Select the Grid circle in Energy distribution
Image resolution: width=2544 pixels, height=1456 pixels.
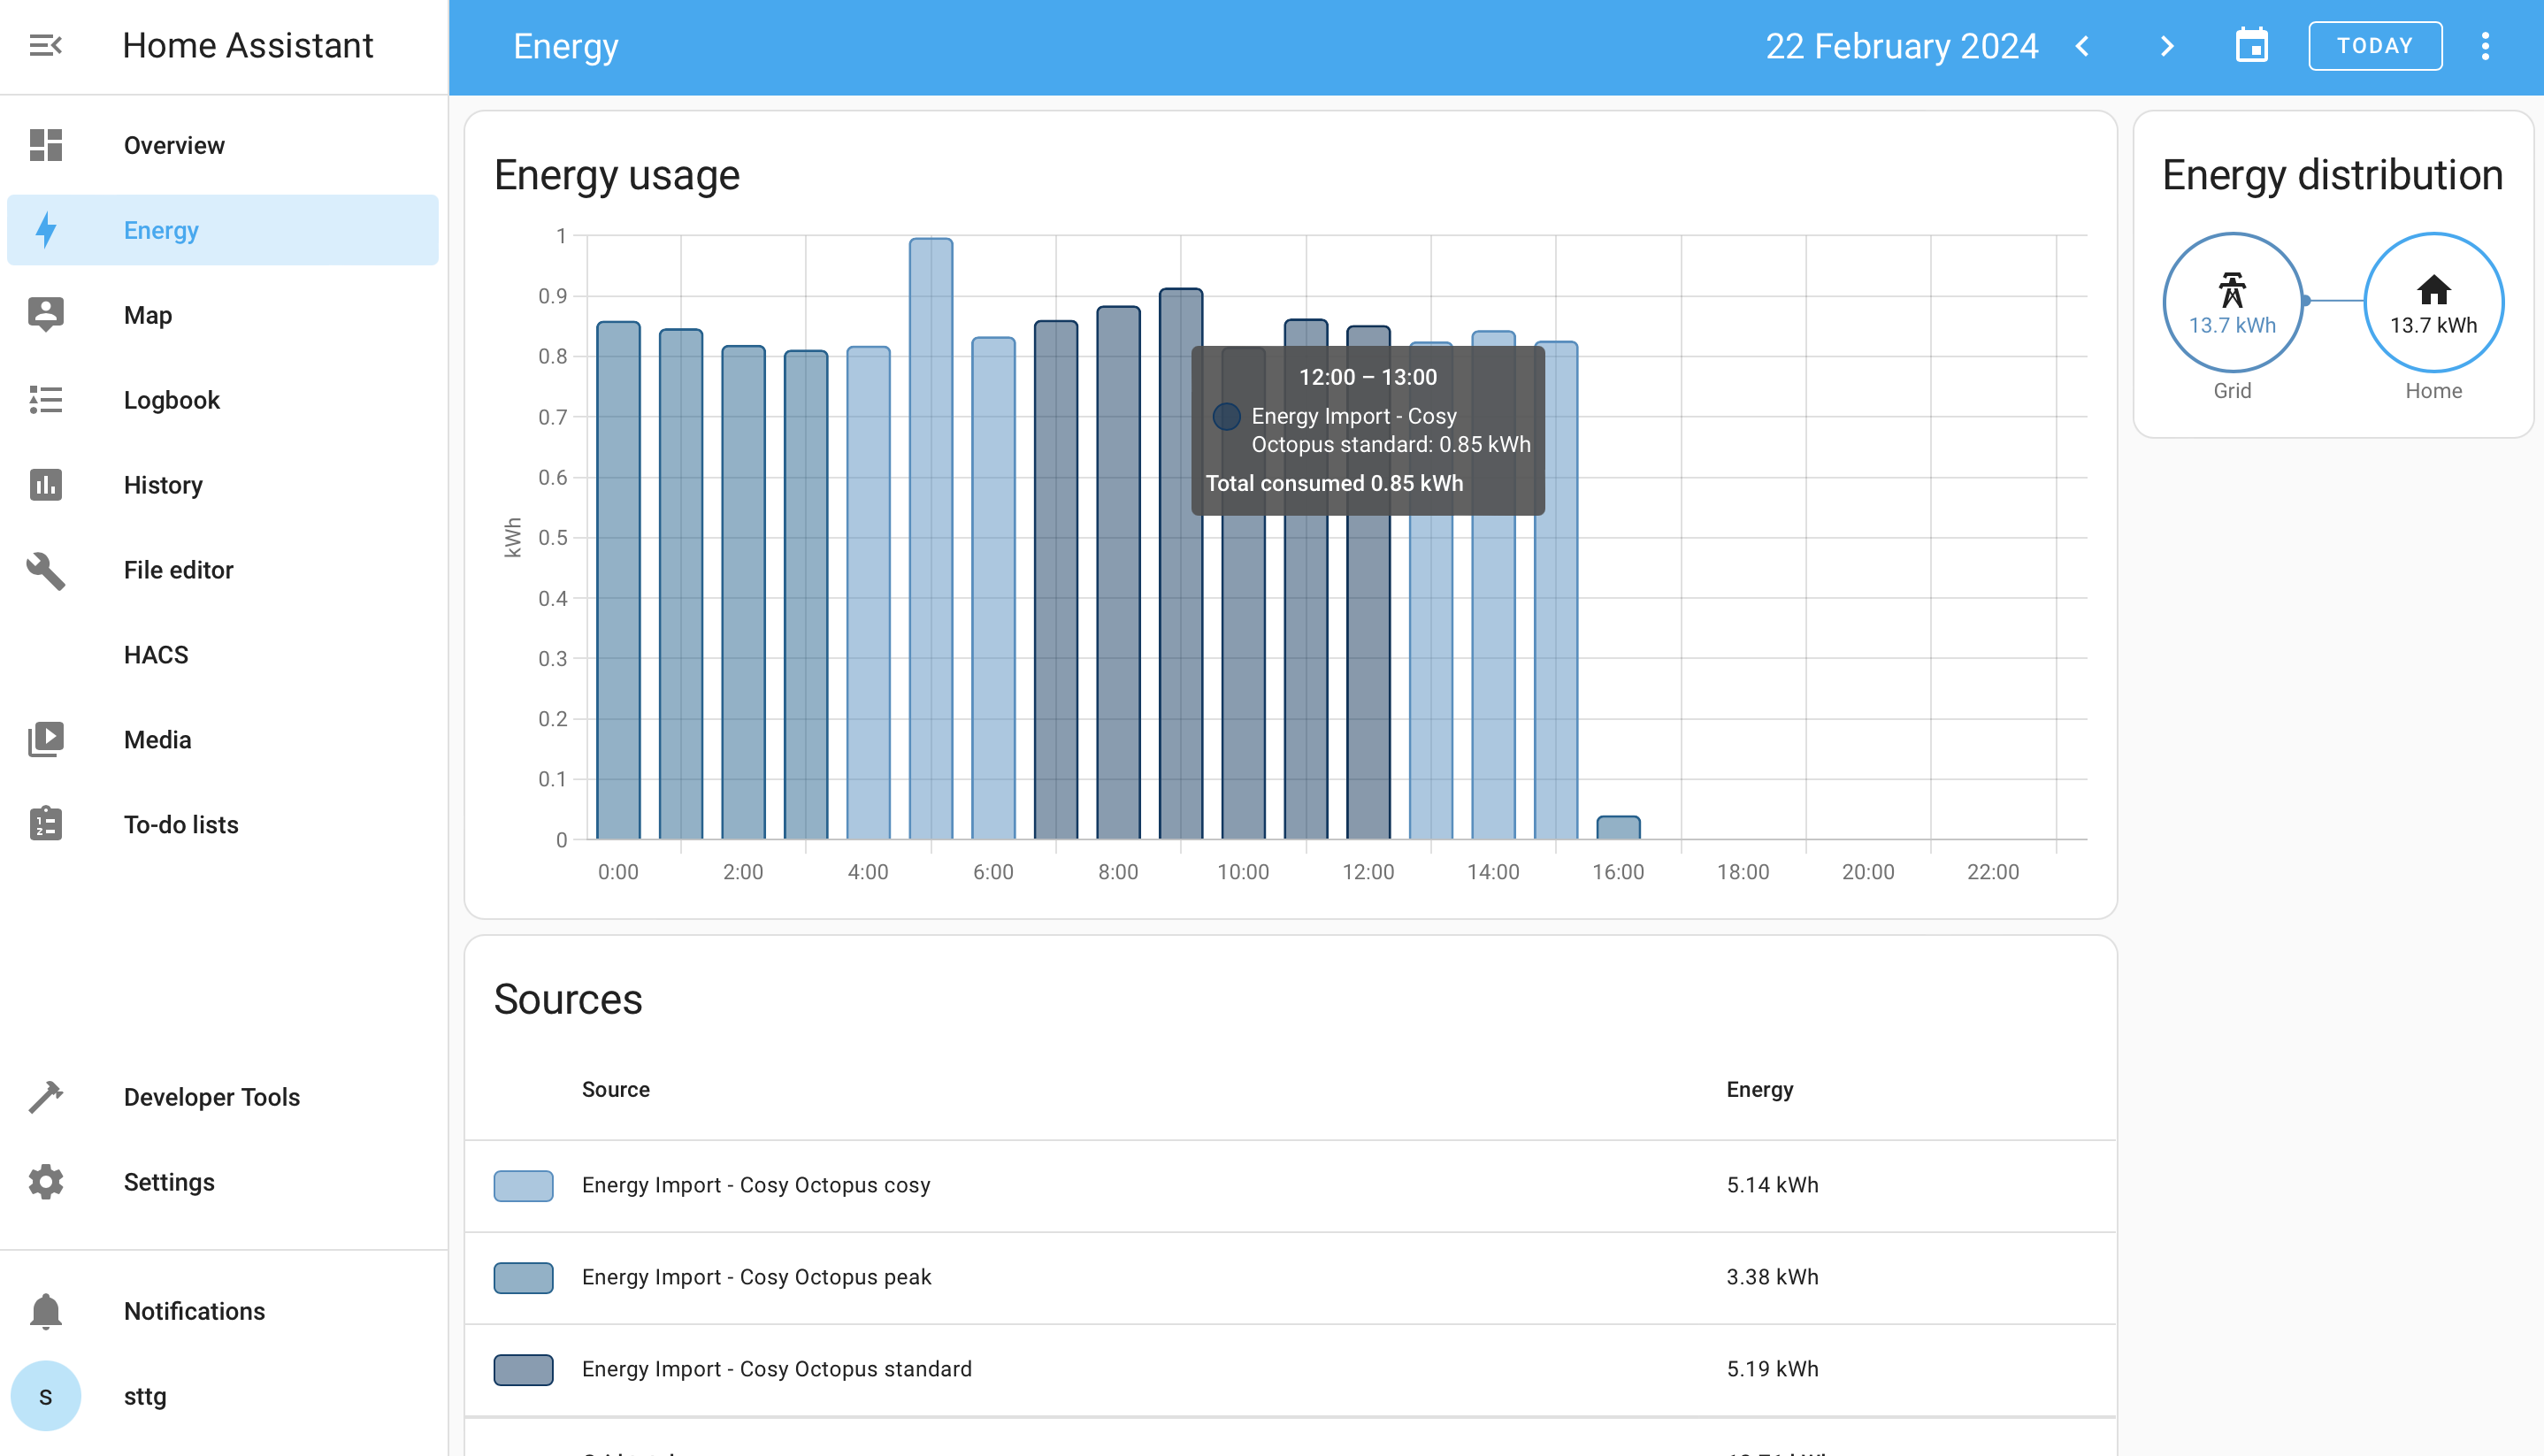click(x=2232, y=302)
